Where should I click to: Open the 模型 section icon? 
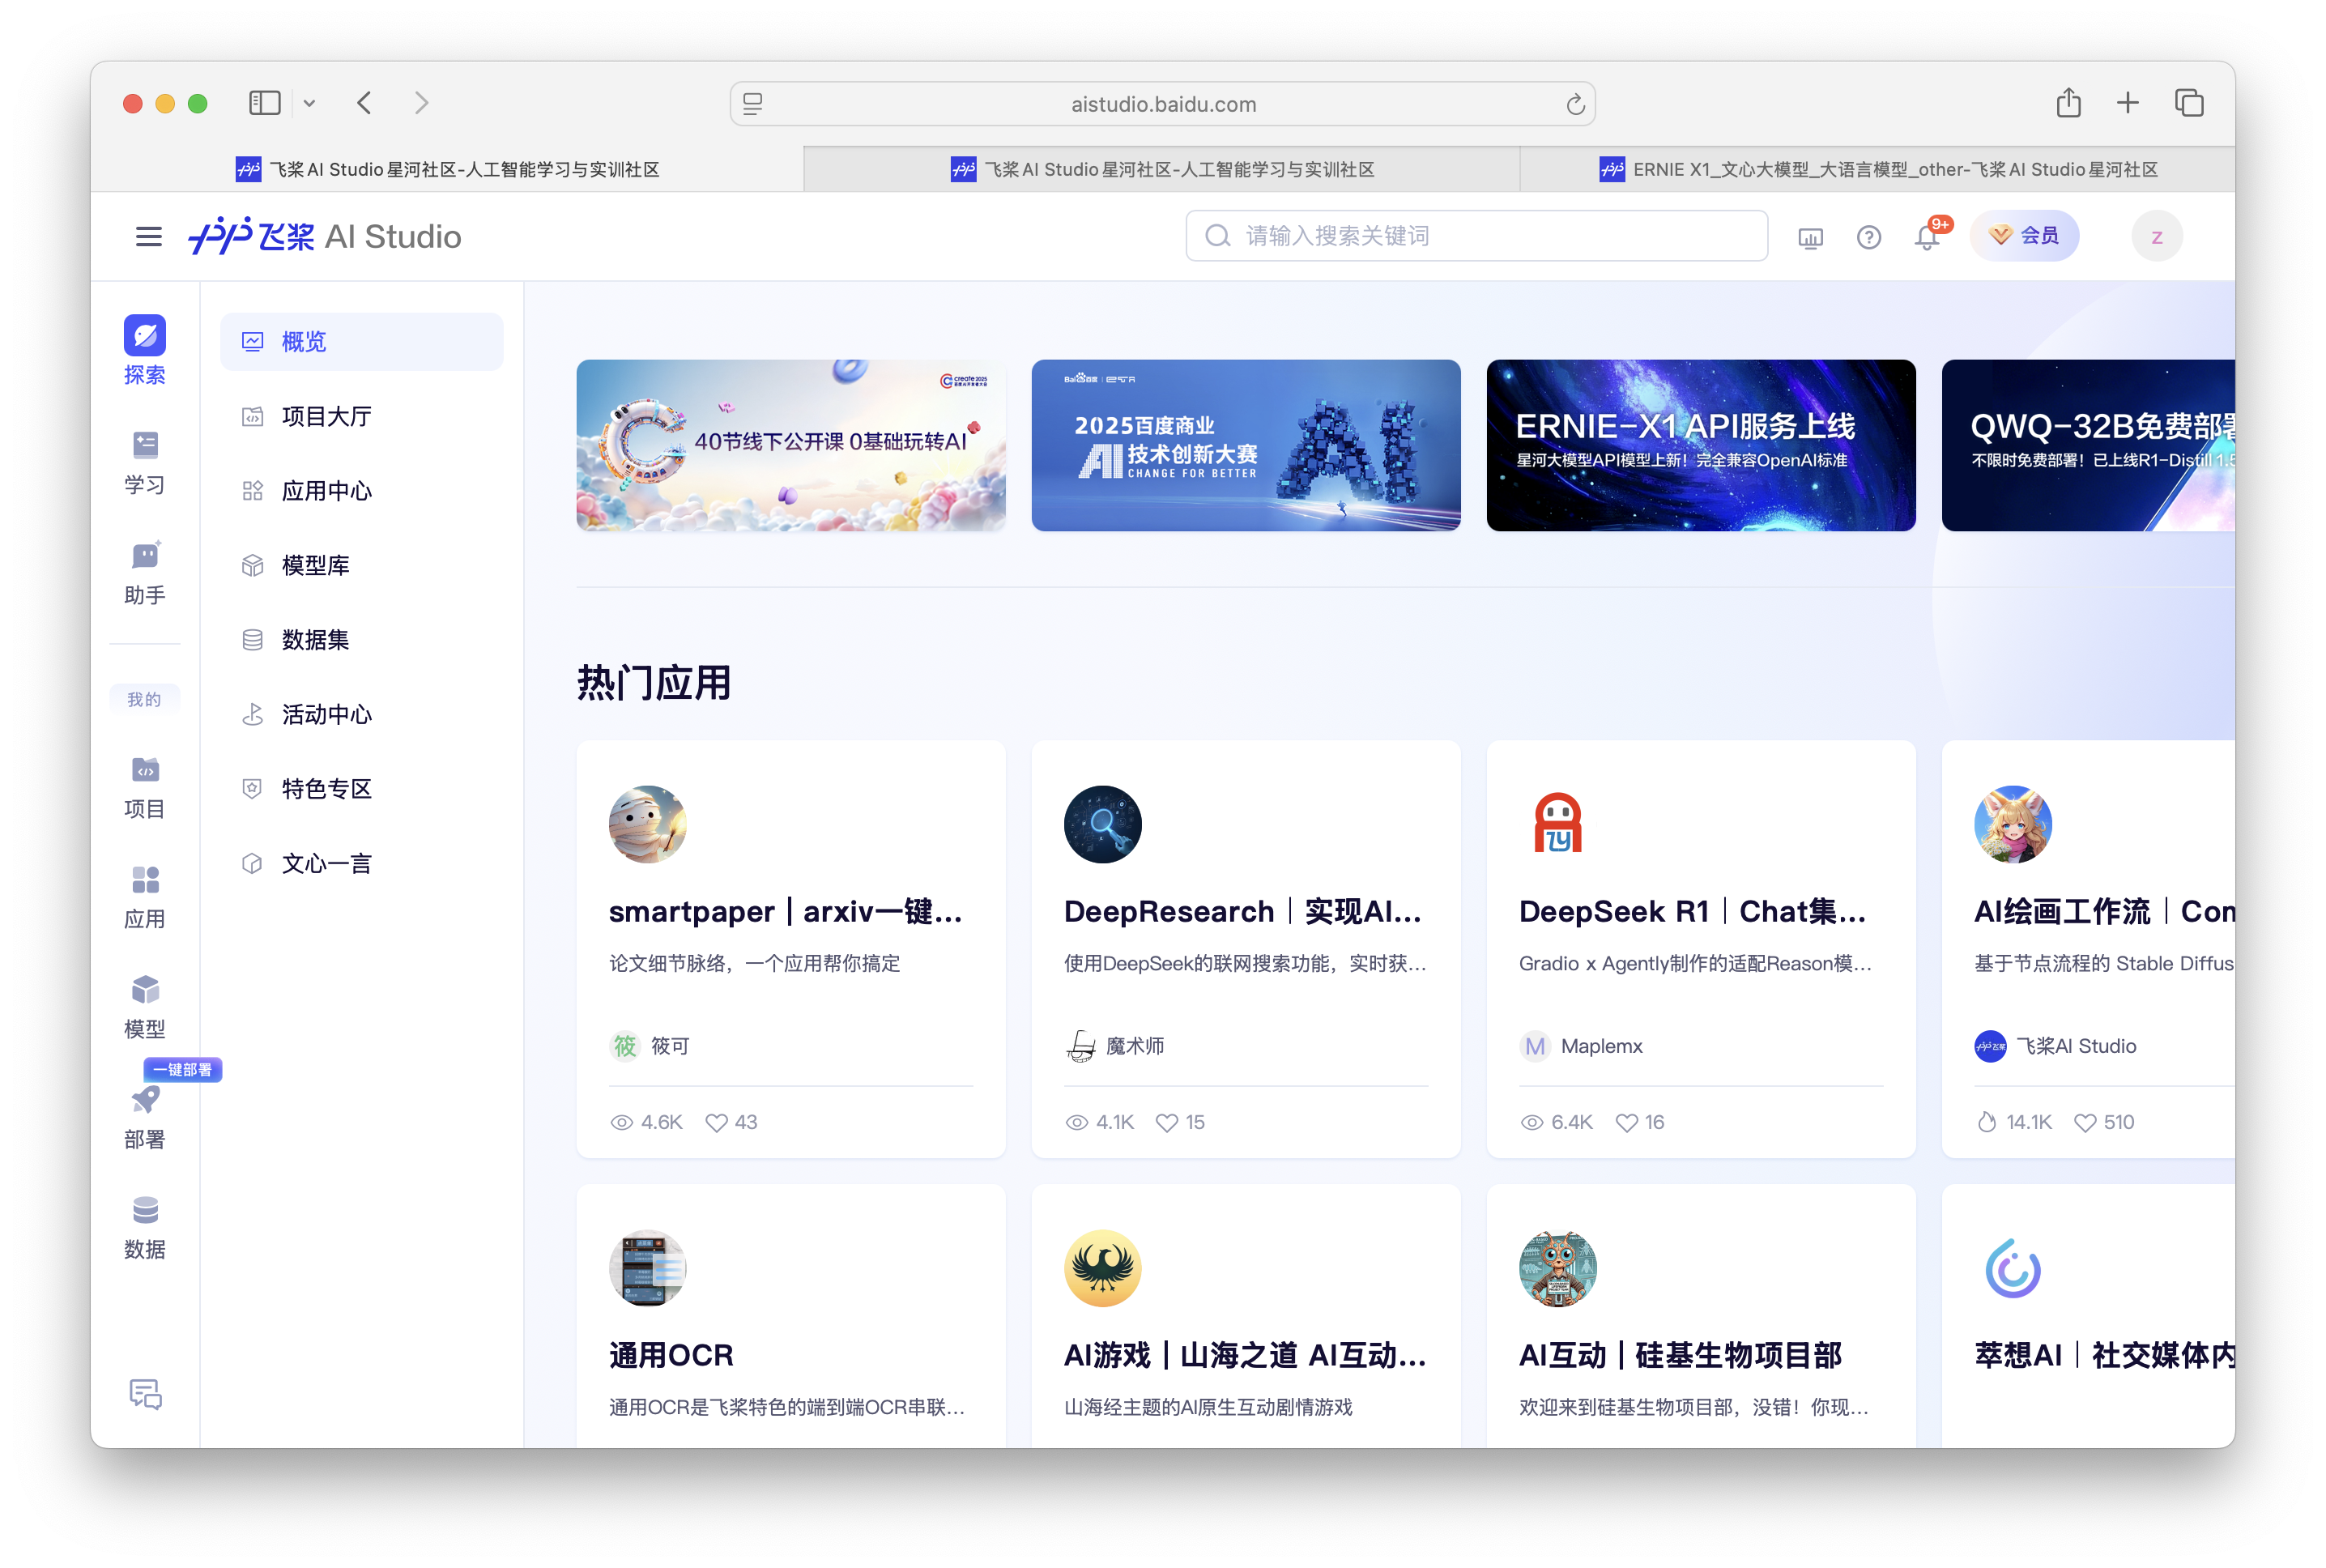(144, 990)
